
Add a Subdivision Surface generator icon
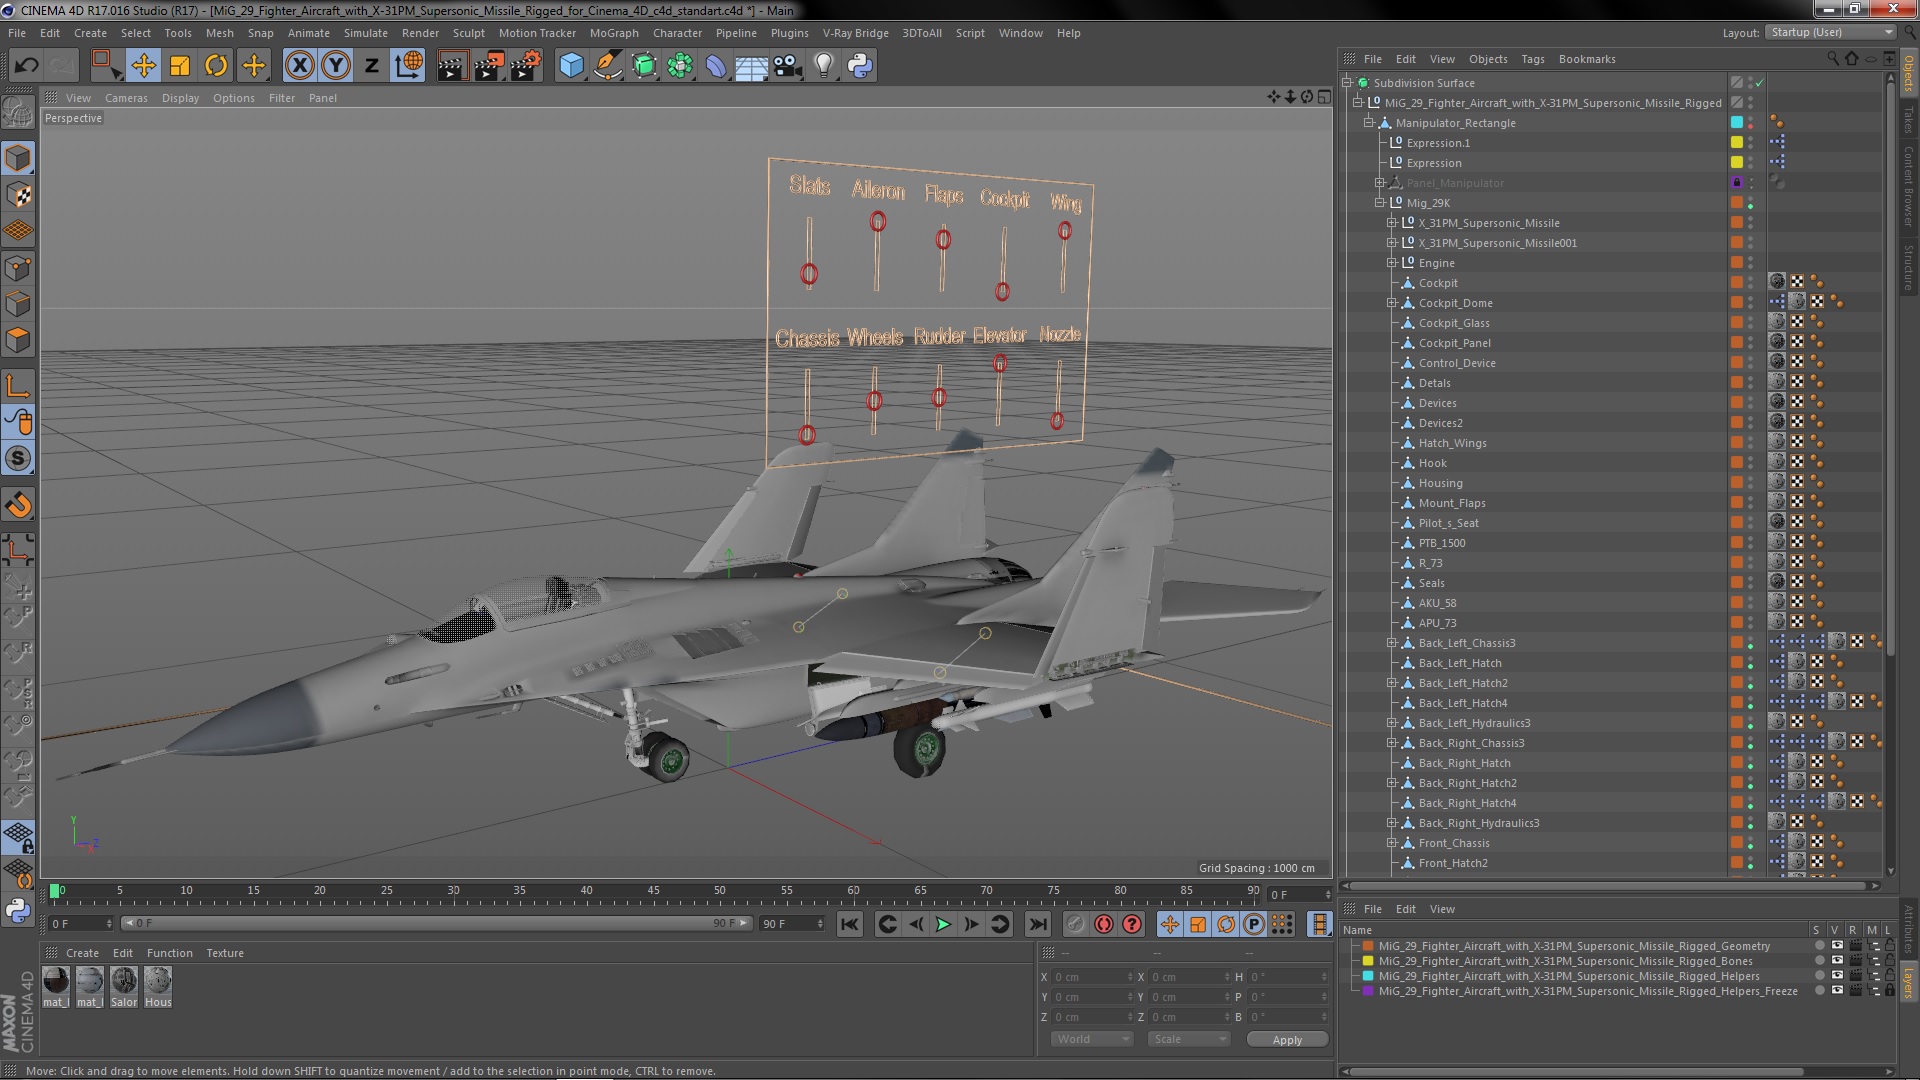[644, 66]
